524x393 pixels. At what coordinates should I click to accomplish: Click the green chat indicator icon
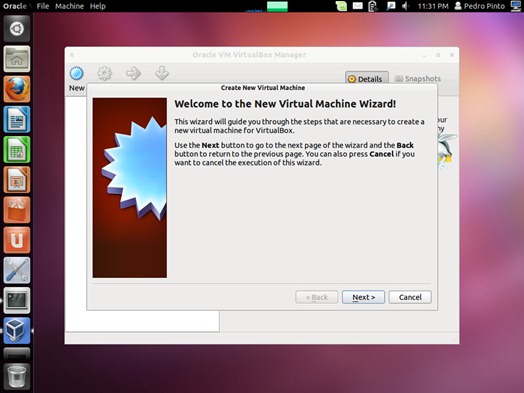pyautogui.click(x=341, y=6)
